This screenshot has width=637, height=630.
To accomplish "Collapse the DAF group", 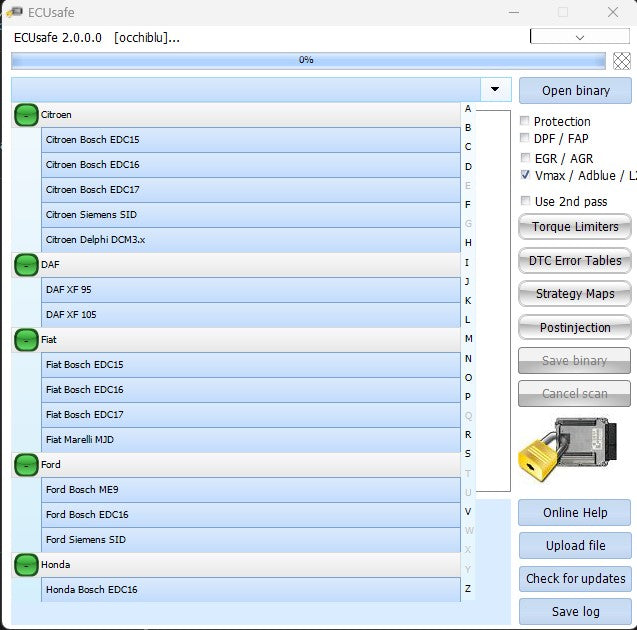I will point(26,265).
